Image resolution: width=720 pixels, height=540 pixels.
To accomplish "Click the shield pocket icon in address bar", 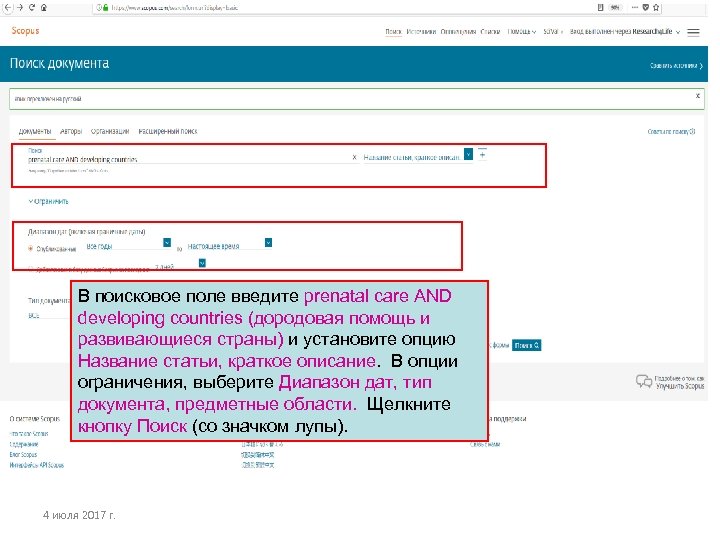I will (646, 7).
